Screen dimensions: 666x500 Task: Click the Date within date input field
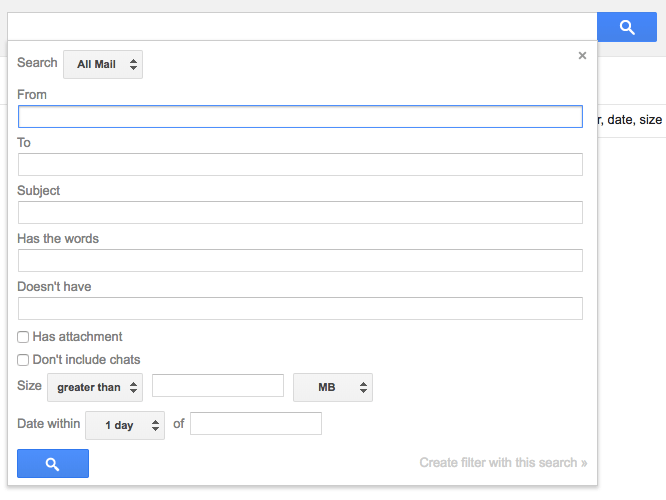pyautogui.click(x=256, y=424)
